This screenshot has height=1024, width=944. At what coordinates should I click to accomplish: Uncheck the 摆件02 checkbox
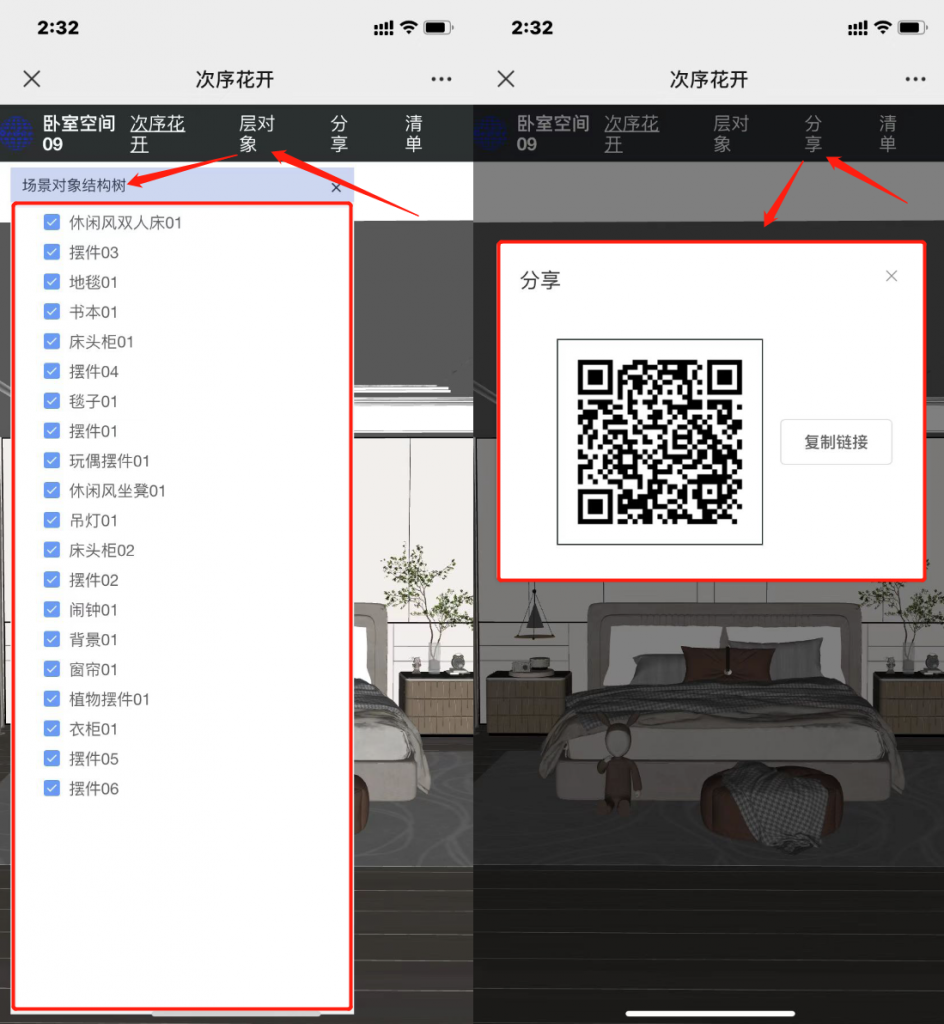[52, 580]
